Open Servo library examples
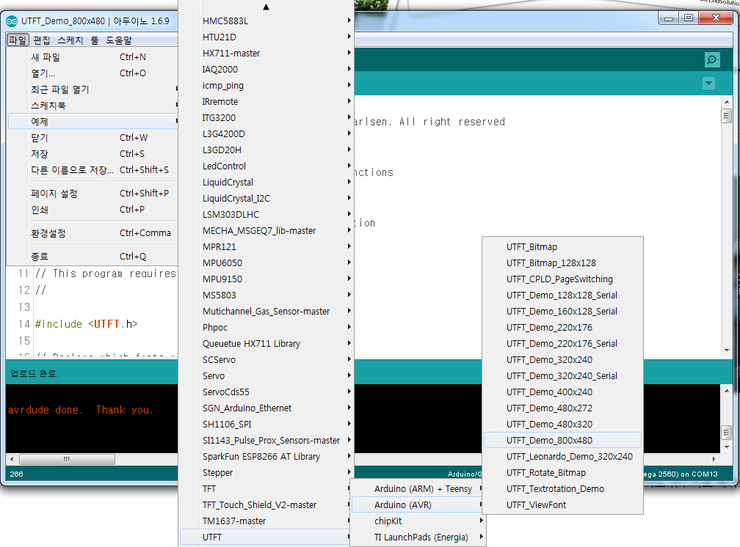The image size is (740, 547). [266, 376]
